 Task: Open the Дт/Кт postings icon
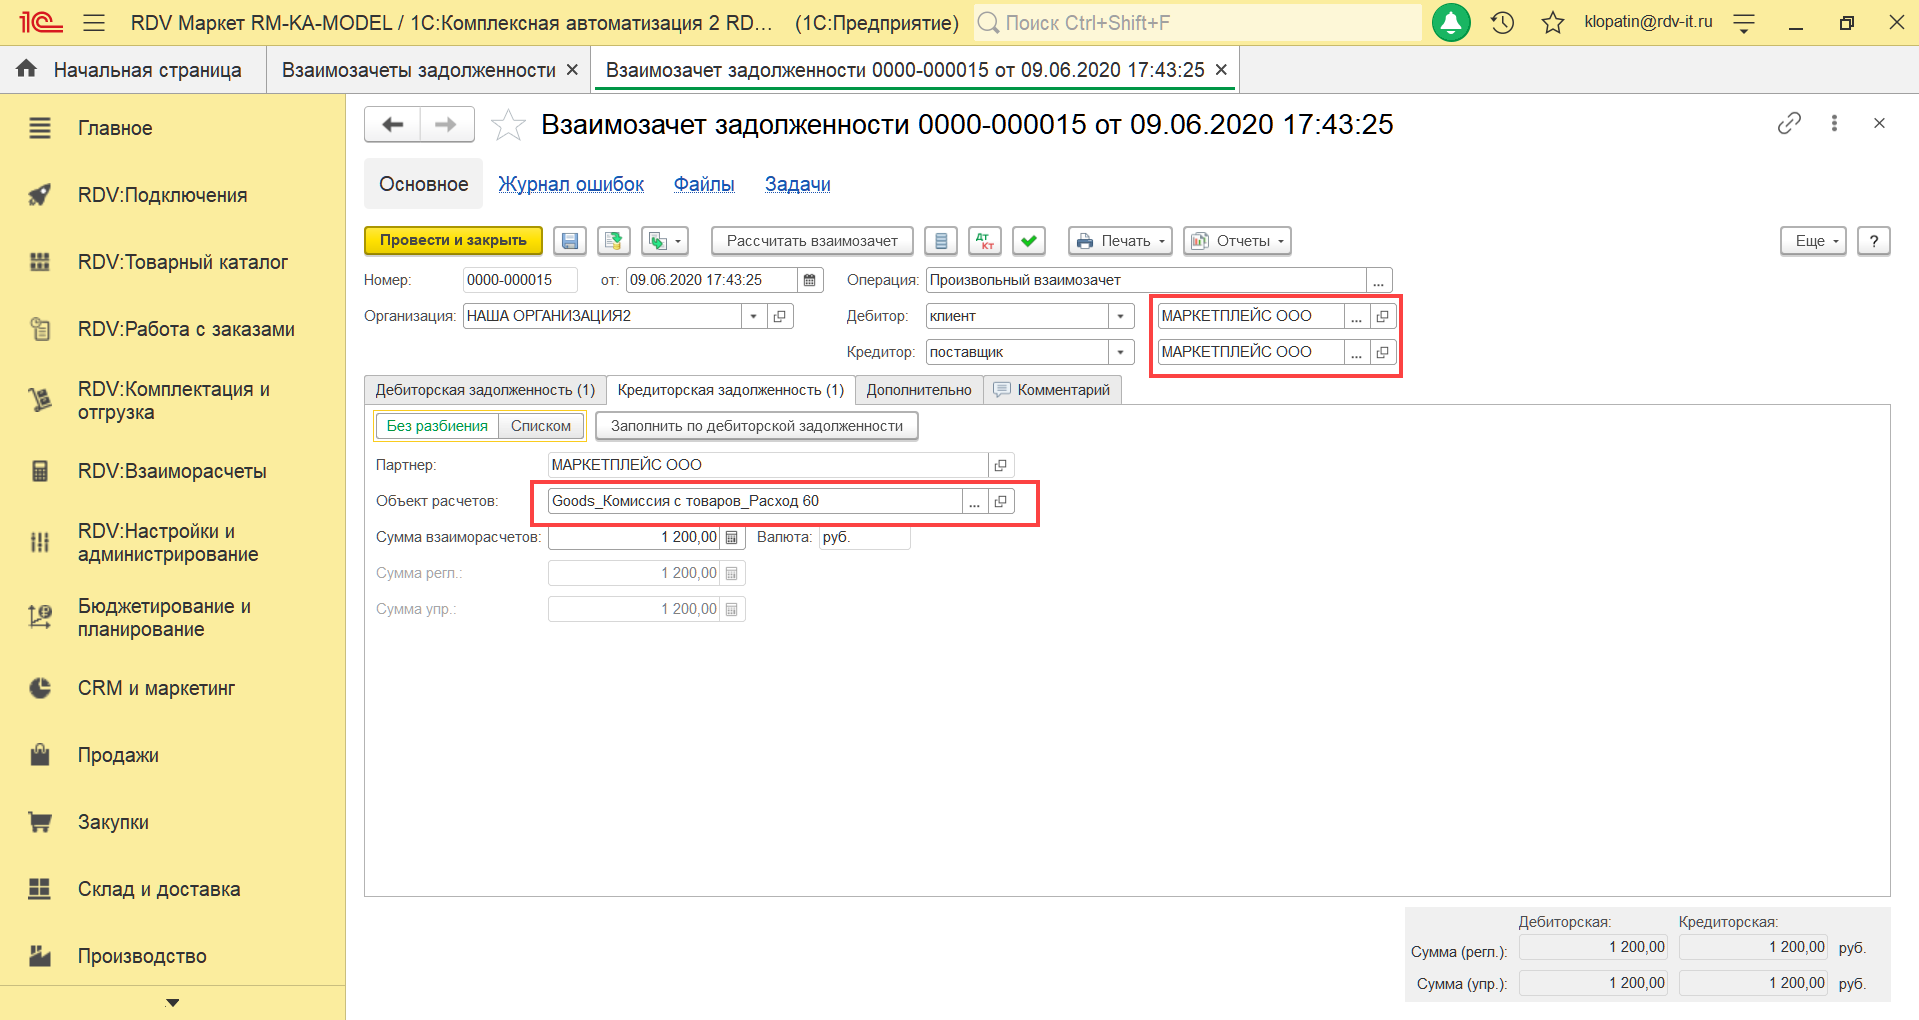(985, 241)
